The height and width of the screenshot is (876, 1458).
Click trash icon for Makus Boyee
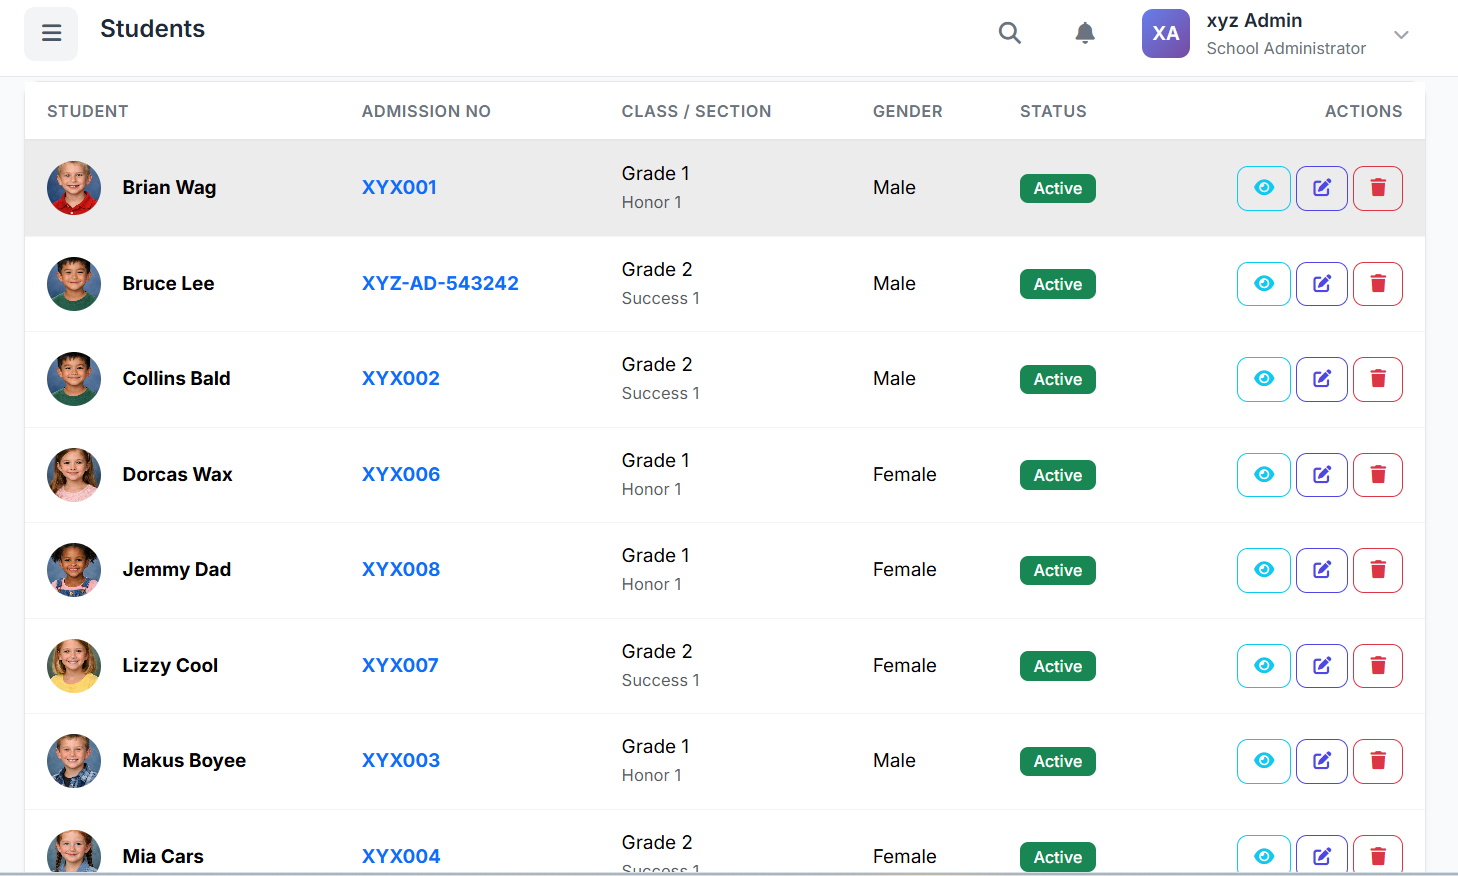pos(1377,761)
